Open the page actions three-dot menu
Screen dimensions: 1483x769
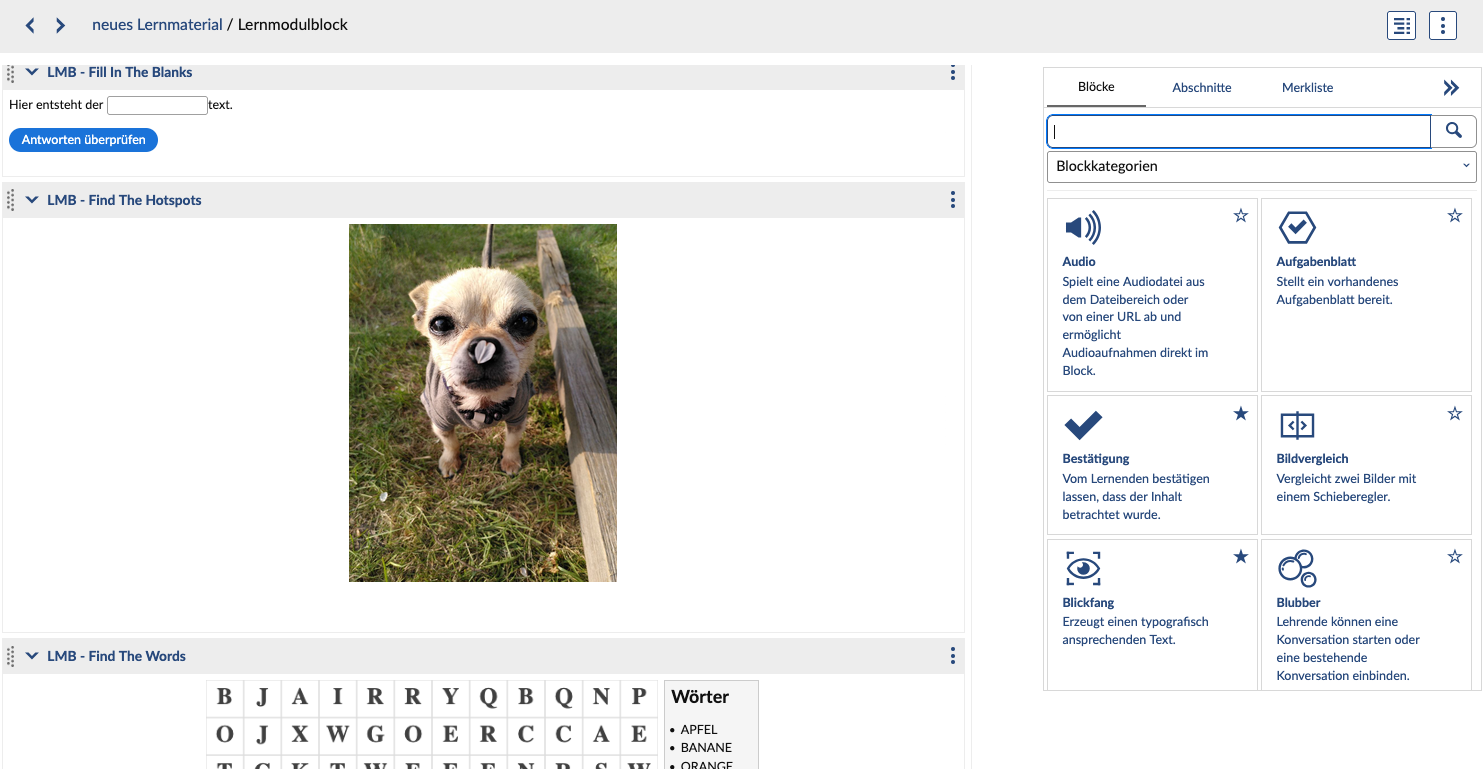1443,26
